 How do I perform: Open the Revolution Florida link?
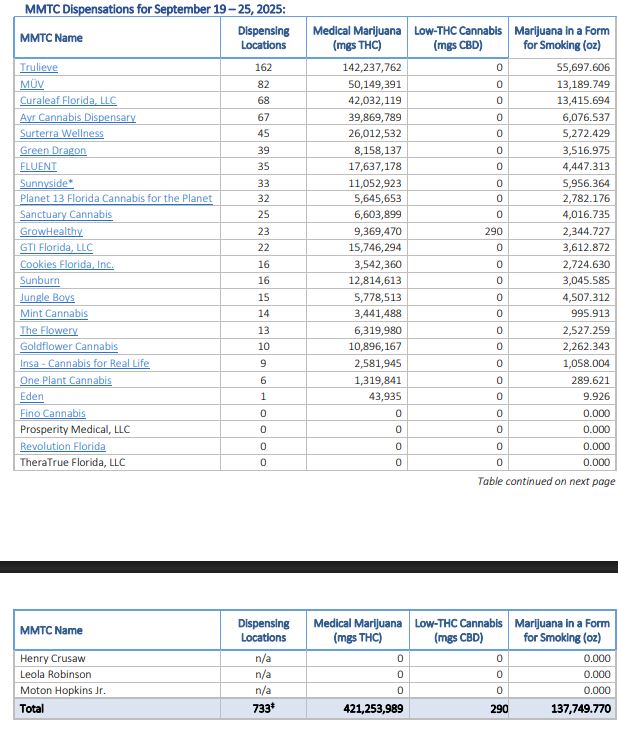(x=63, y=446)
